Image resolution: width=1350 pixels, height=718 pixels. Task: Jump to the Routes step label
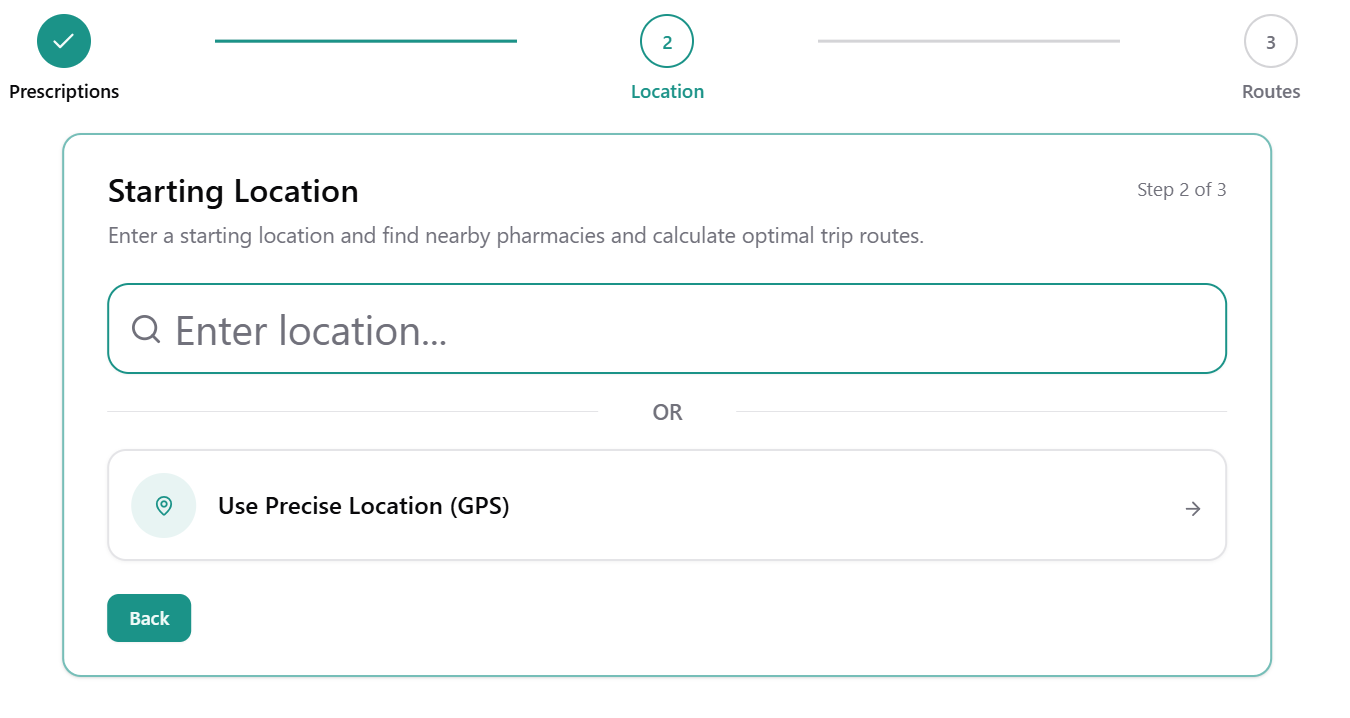coord(1270,92)
